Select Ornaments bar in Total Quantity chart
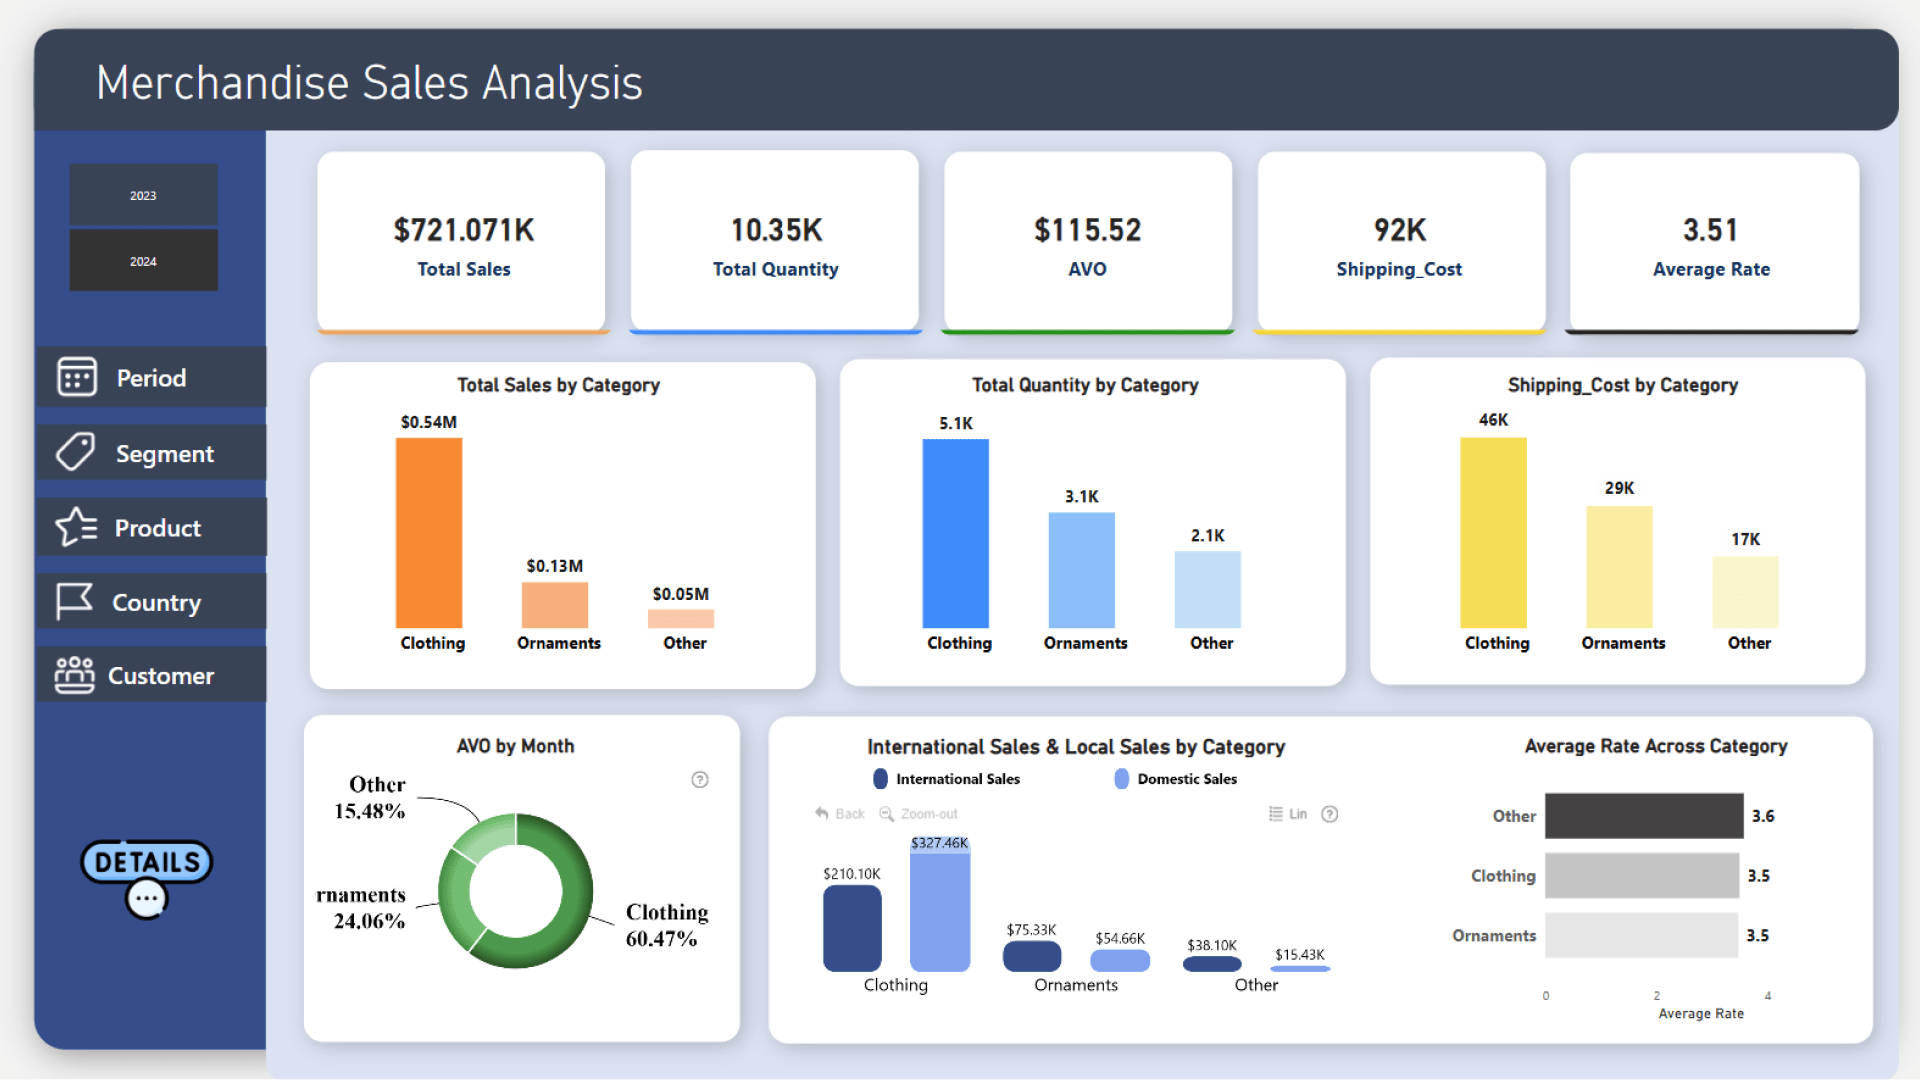This screenshot has height=1080, width=1920. point(1081,570)
